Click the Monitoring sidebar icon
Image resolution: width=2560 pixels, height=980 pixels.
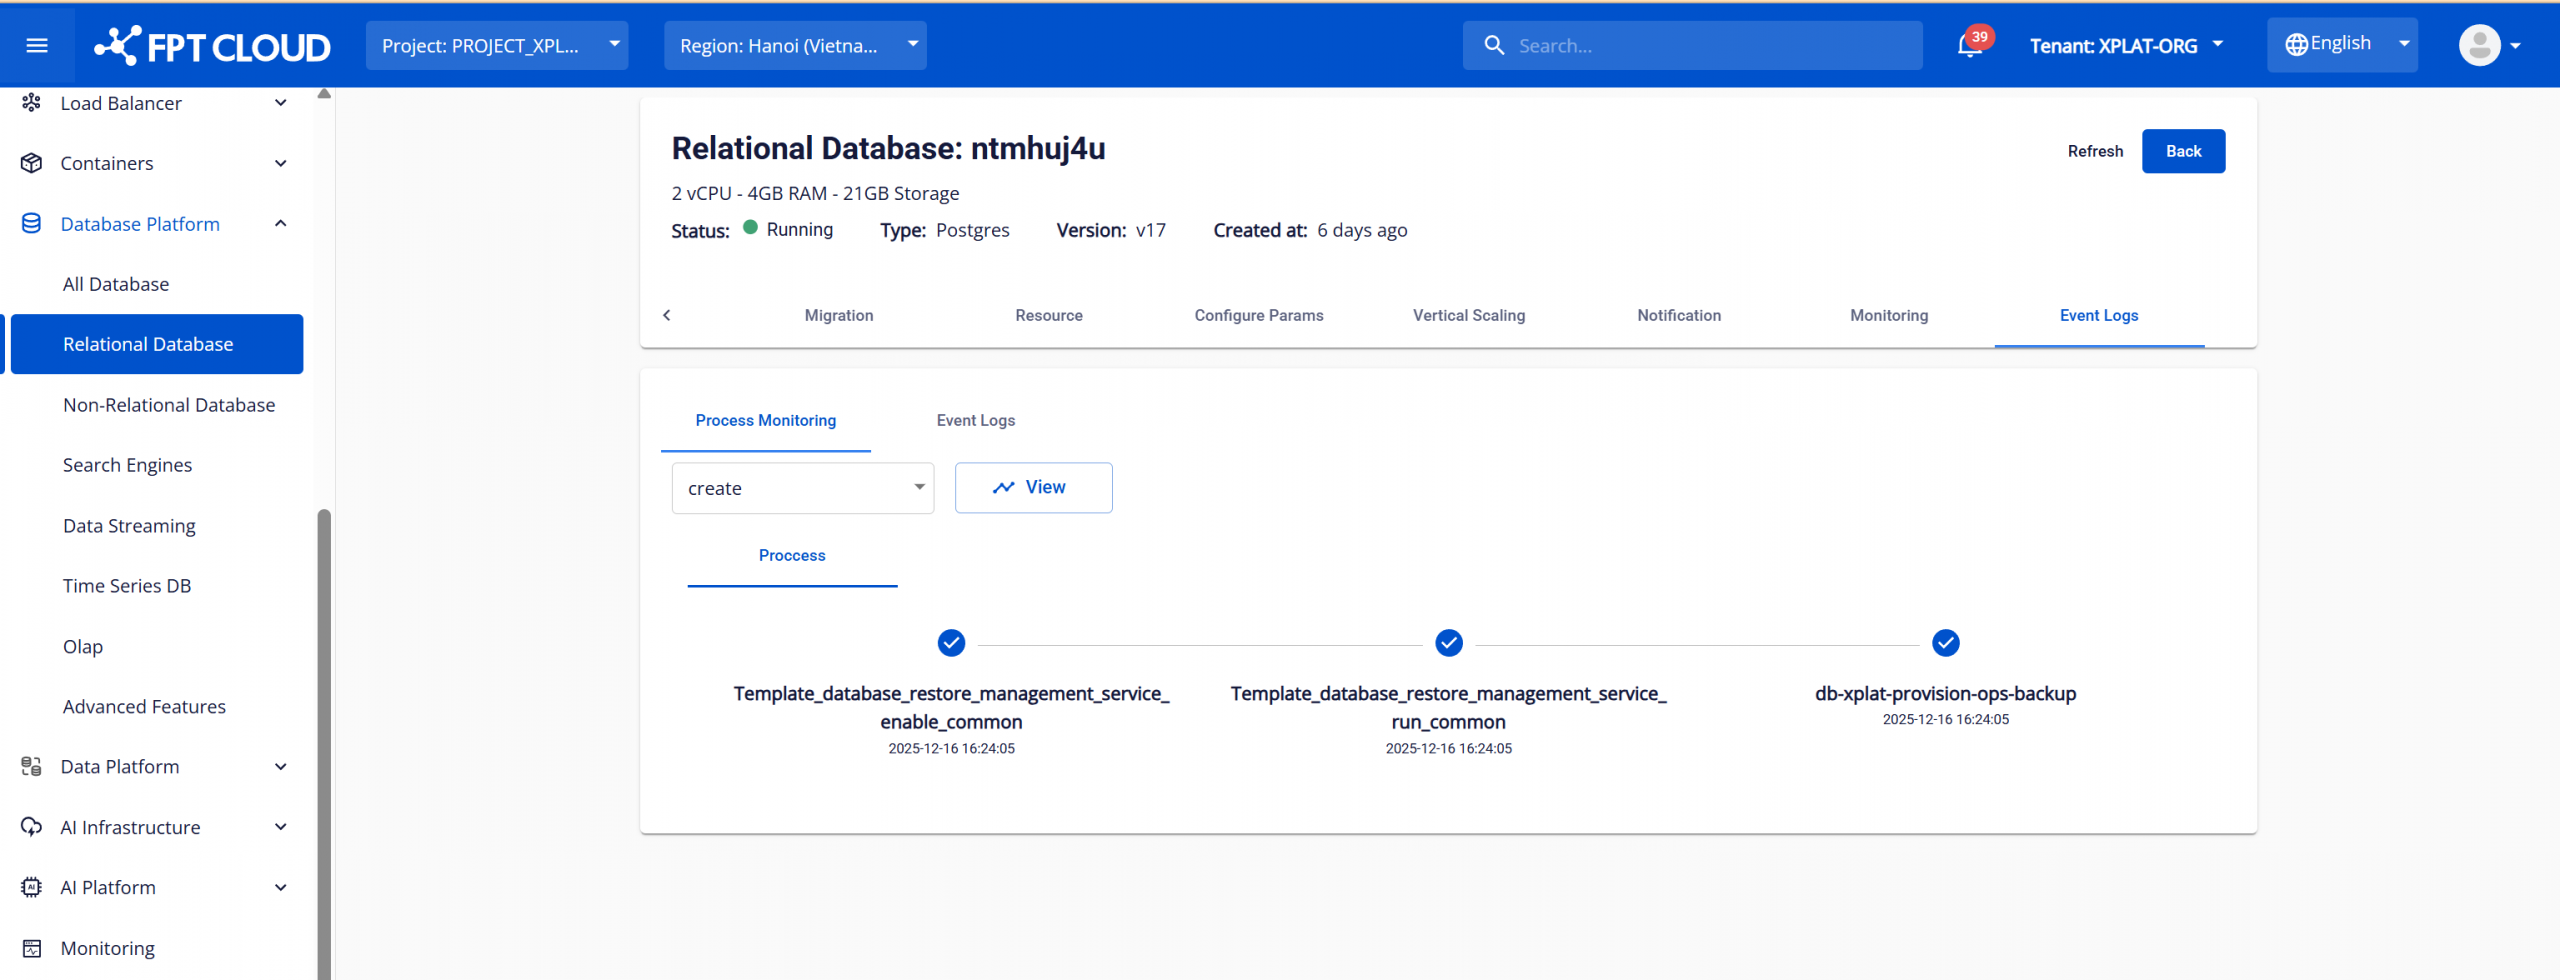point(32,948)
